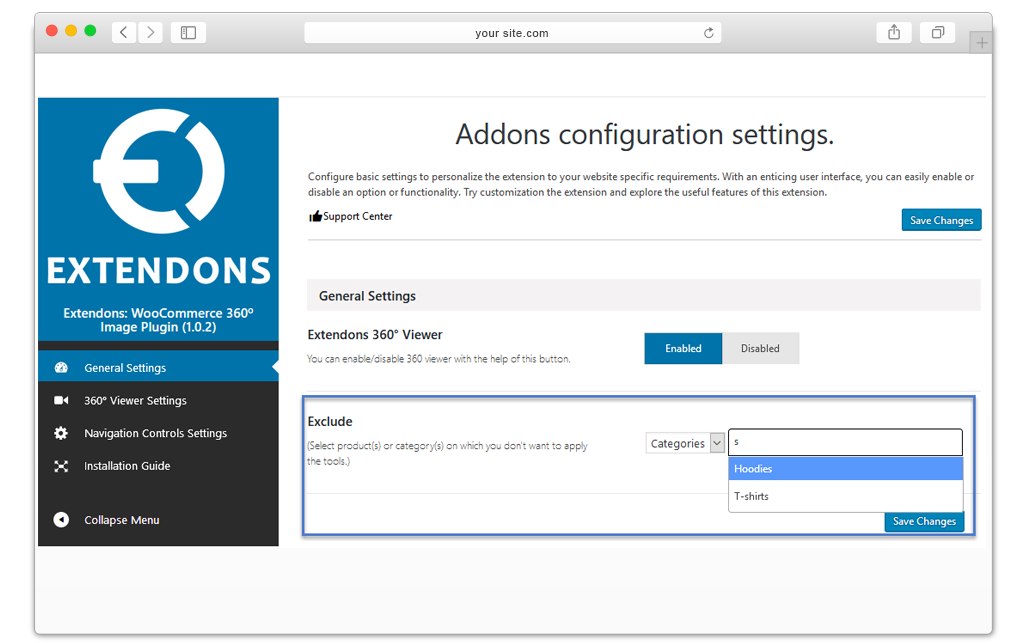Enable the 360° viewer

point(683,348)
